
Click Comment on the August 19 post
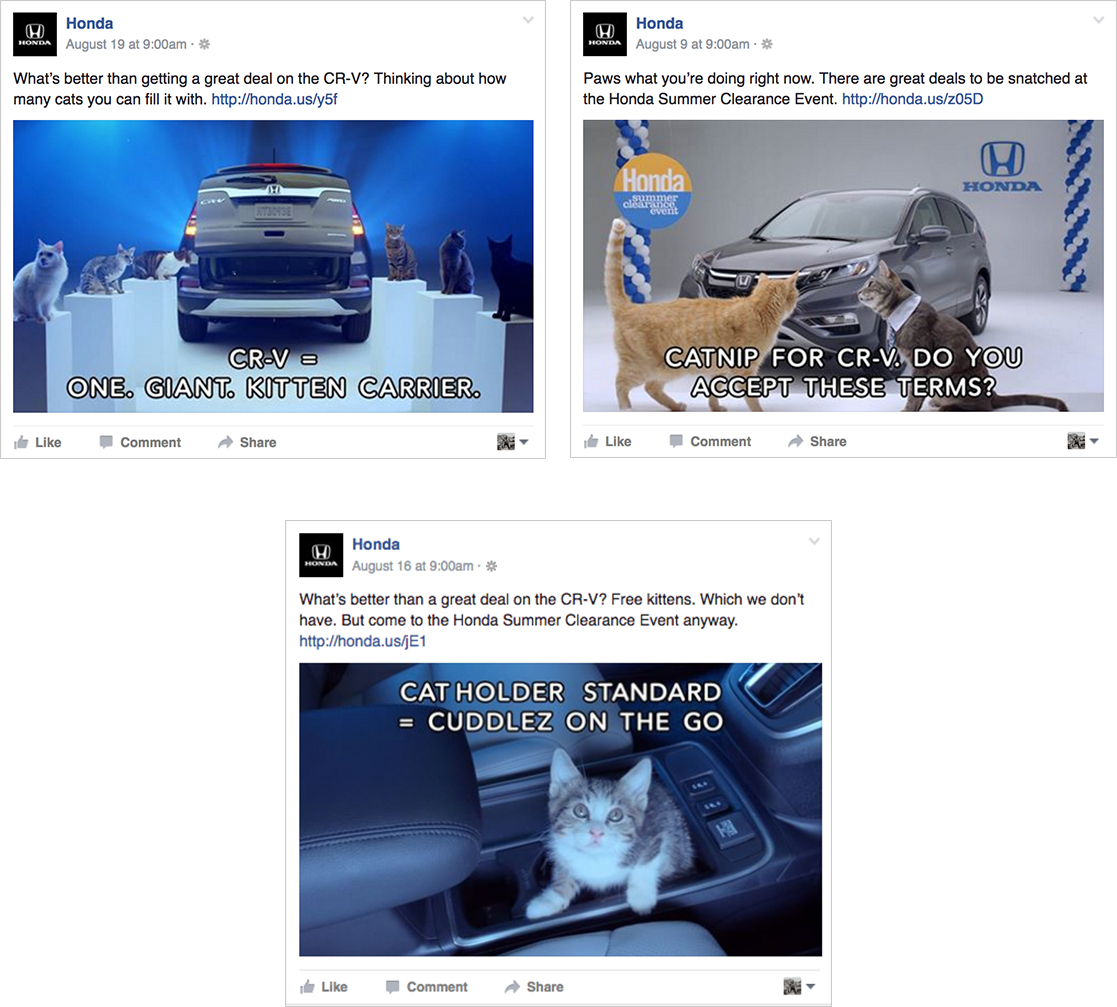(x=140, y=442)
